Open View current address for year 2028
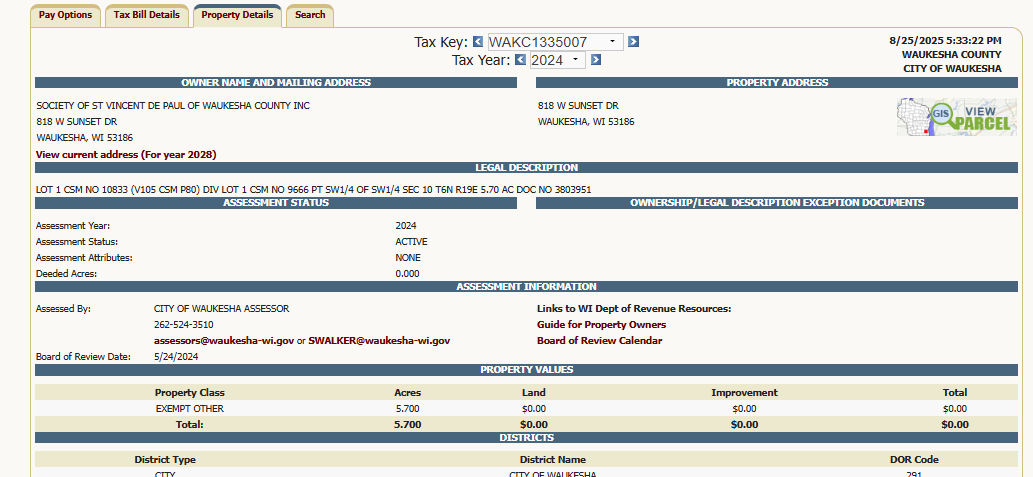The width and height of the screenshot is (1033, 477). tap(126, 155)
